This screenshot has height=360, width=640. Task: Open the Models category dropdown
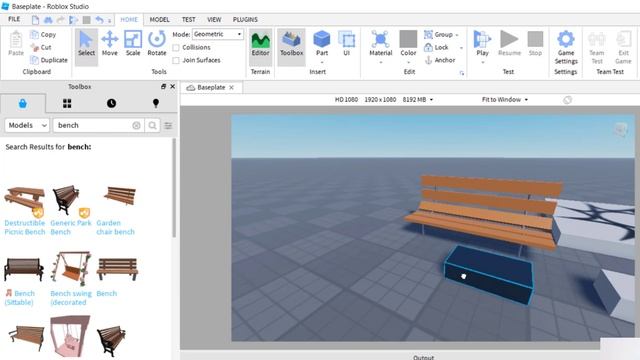[x=27, y=125]
